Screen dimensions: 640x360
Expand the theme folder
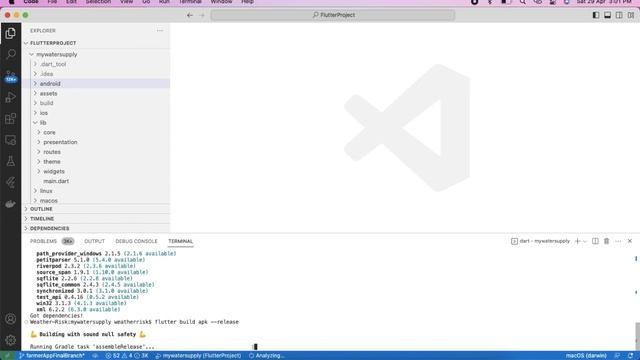pyautogui.click(x=96, y=162)
